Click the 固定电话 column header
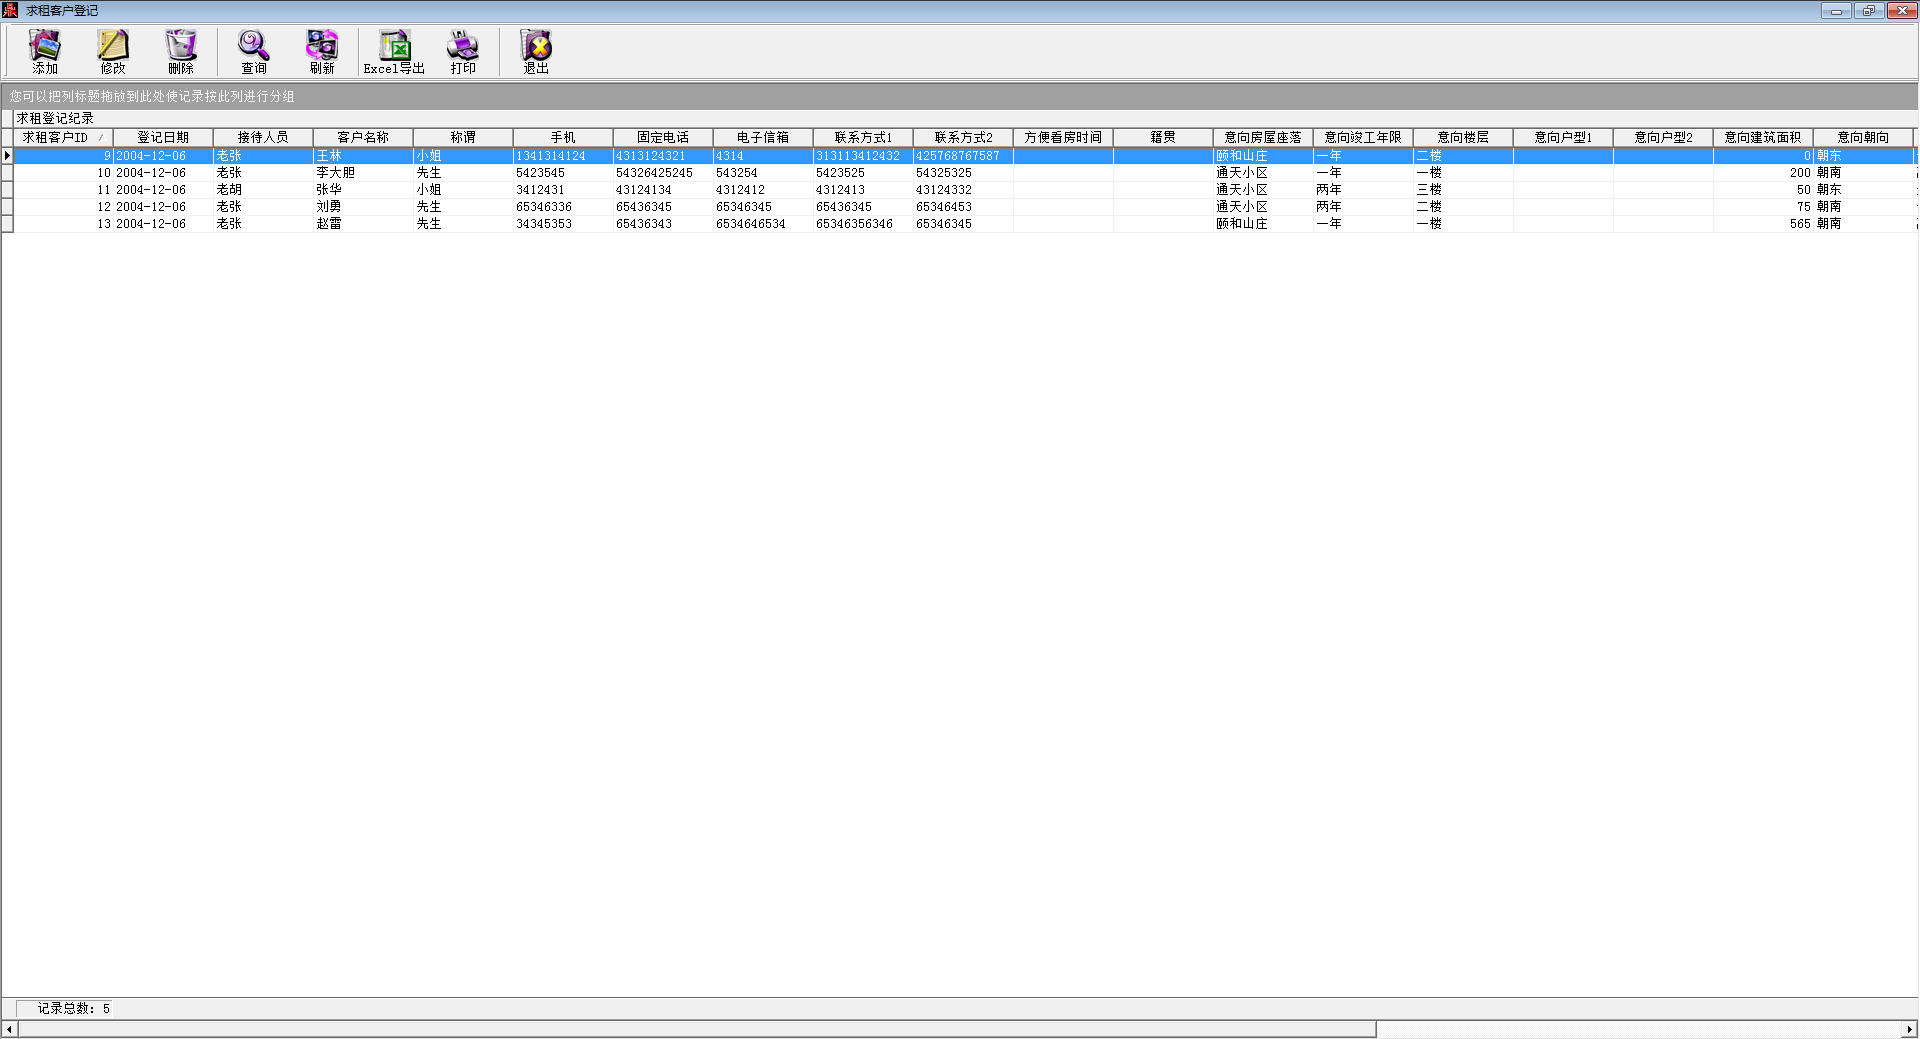The height and width of the screenshot is (1039, 1920). pos(663,137)
